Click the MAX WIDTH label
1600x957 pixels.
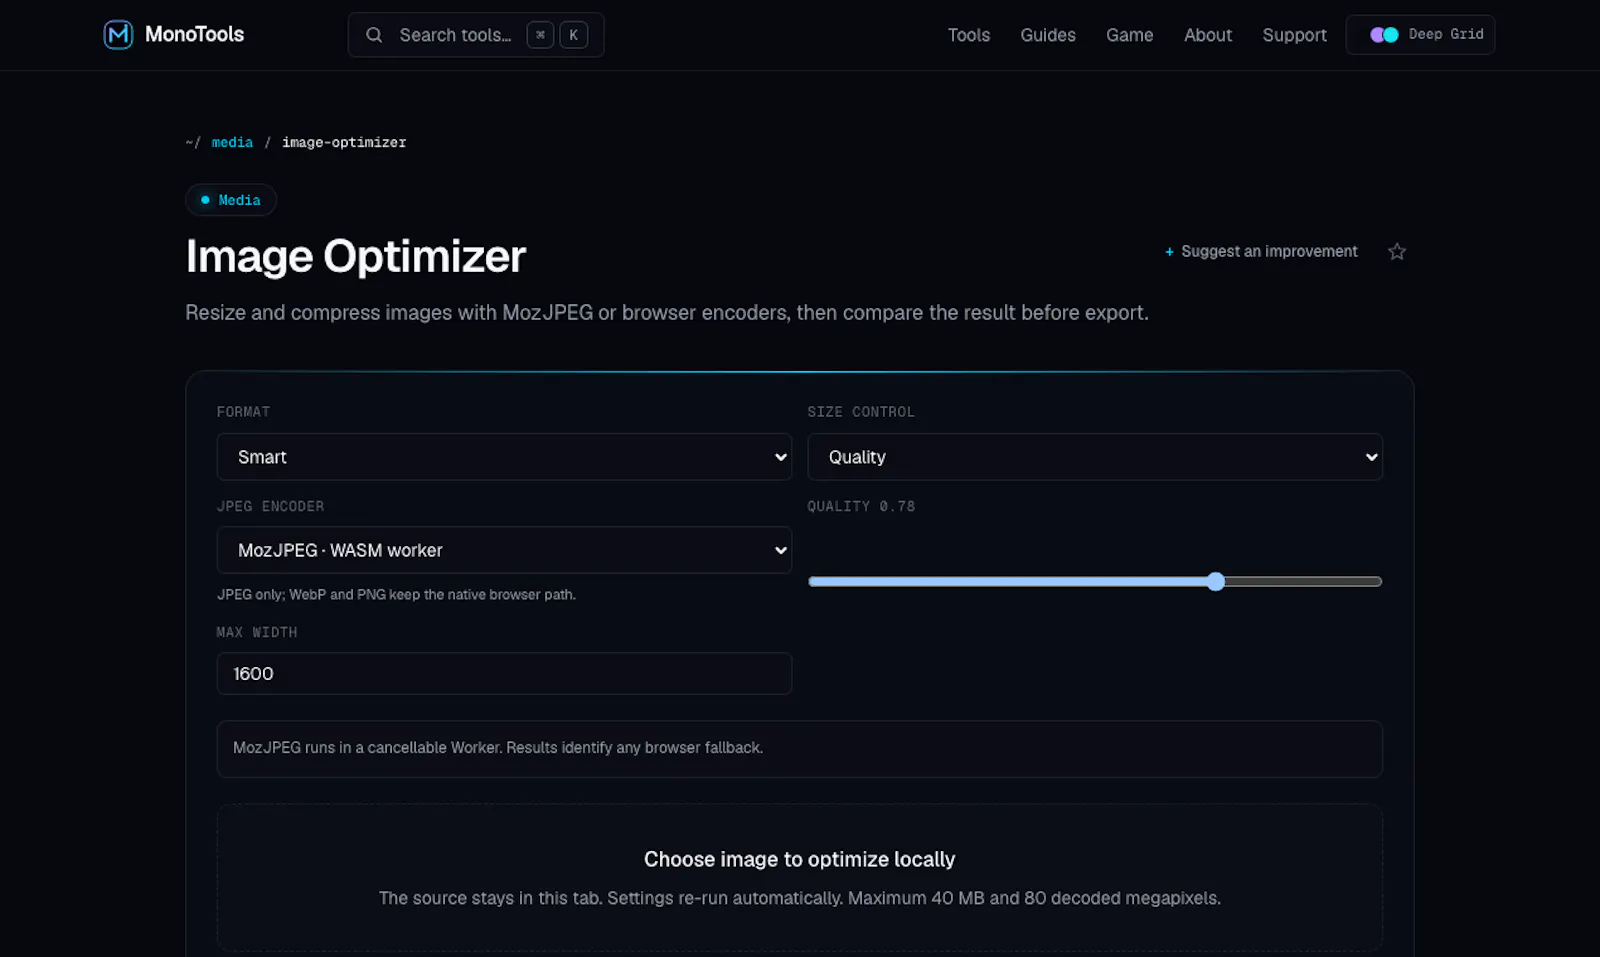click(257, 633)
